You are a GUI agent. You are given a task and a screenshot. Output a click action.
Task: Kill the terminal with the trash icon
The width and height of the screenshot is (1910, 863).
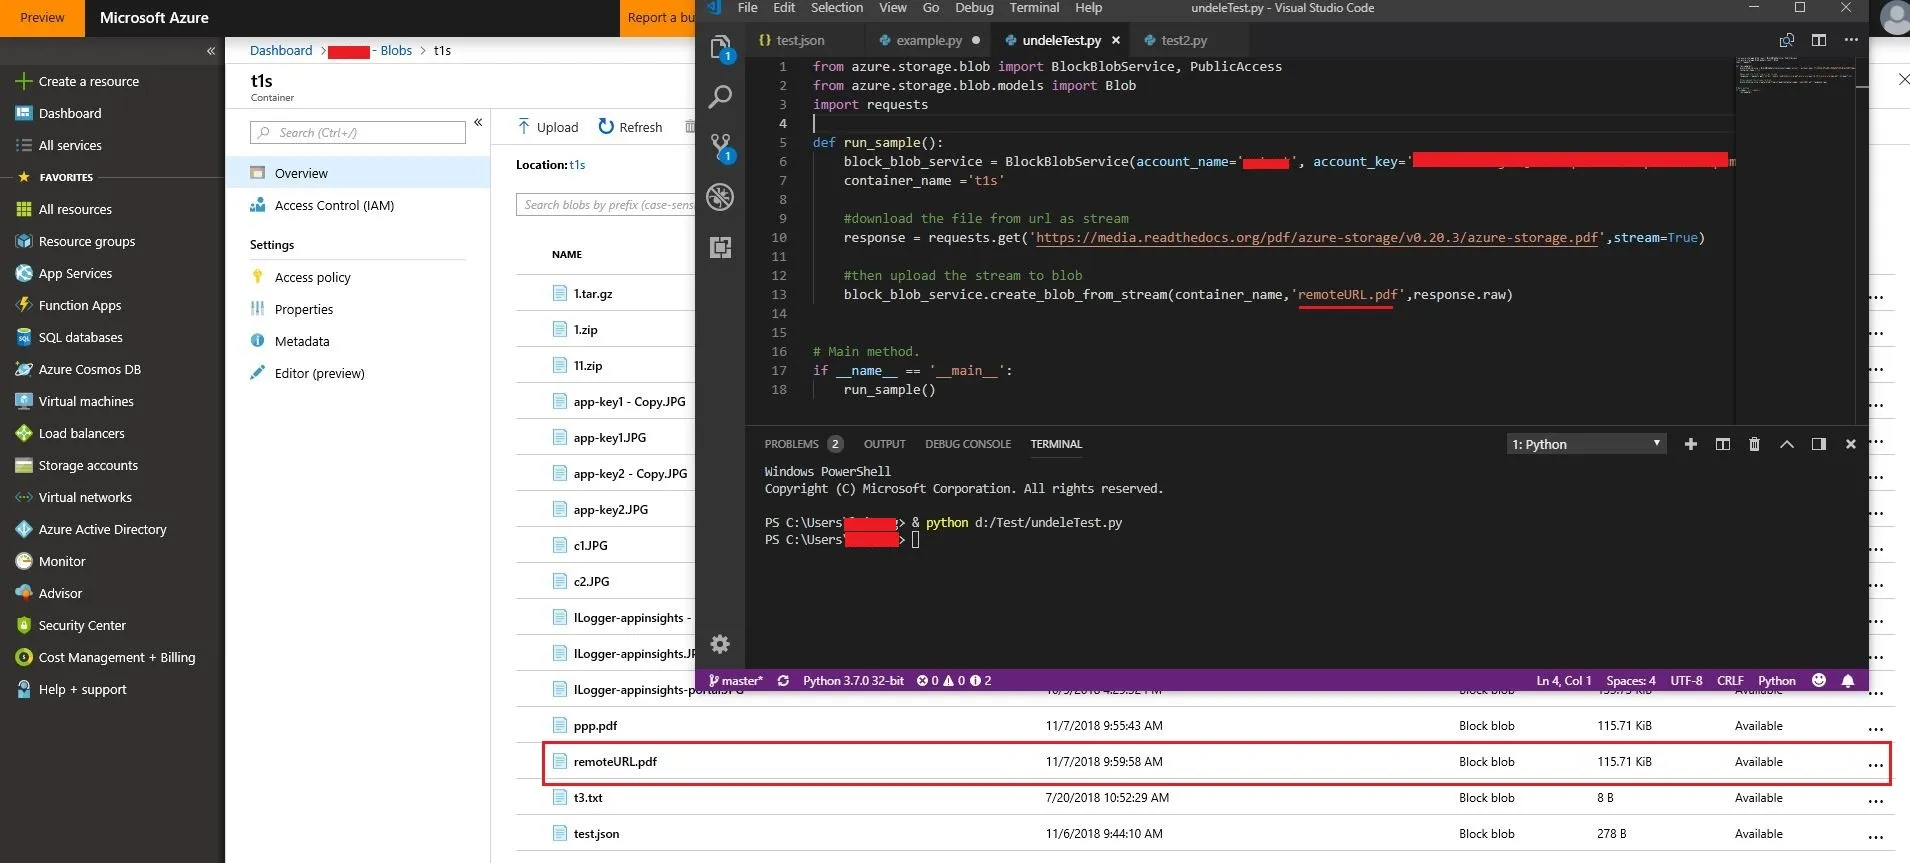pyautogui.click(x=1754, y=444)
